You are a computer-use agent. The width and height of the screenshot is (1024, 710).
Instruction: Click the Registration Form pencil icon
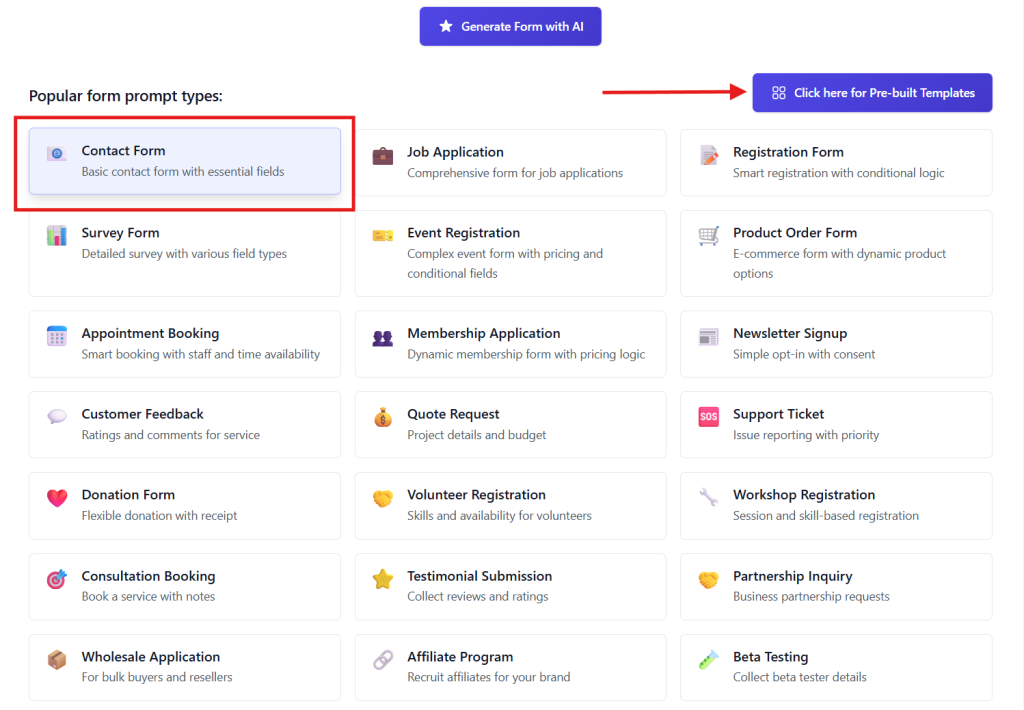709,155
